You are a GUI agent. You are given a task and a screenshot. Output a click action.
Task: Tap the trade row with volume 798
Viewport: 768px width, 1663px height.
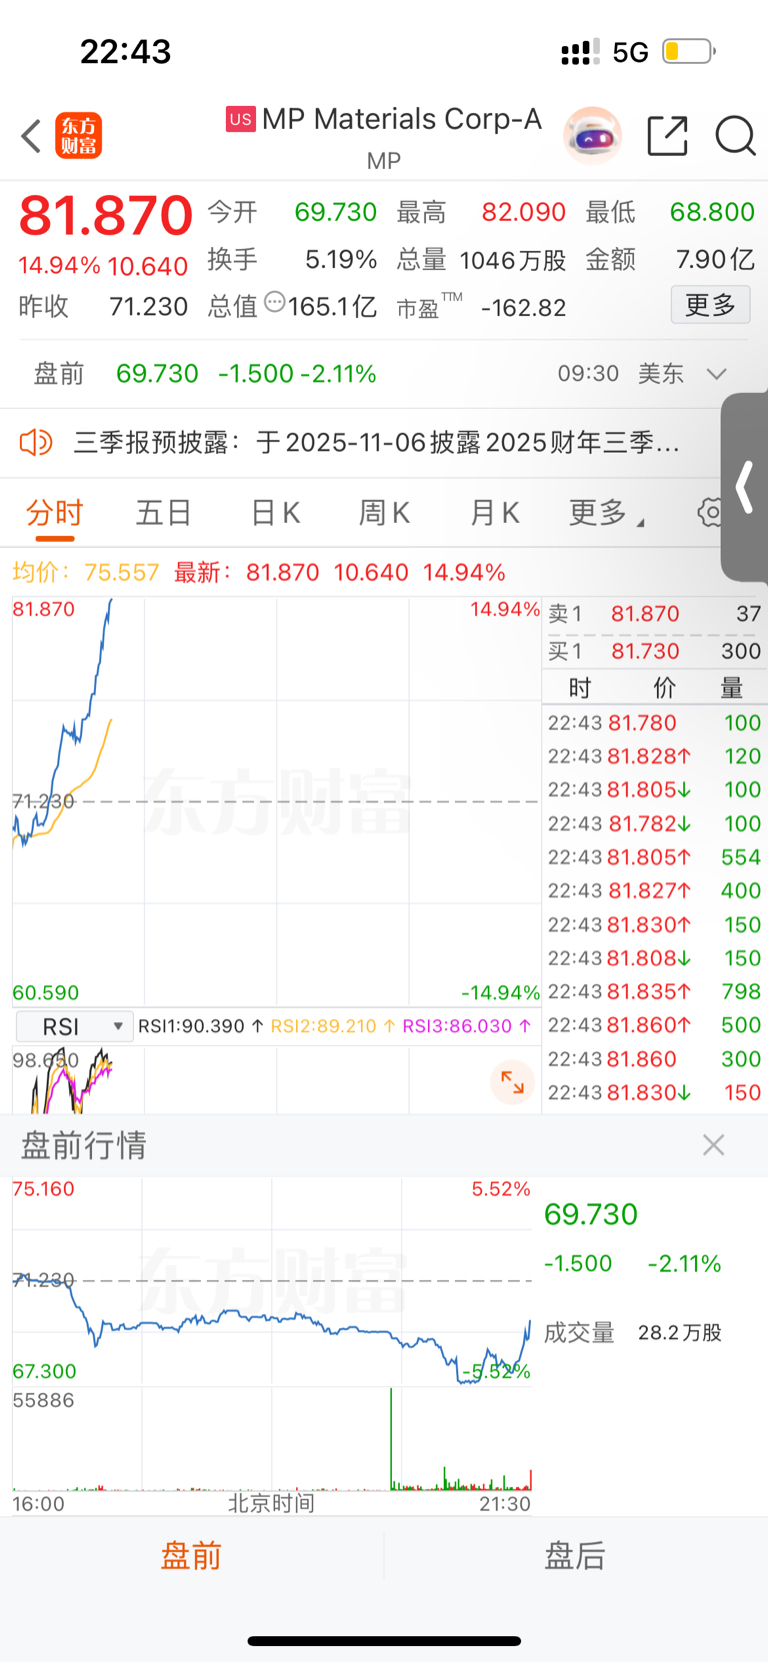(x=655, y=992)
